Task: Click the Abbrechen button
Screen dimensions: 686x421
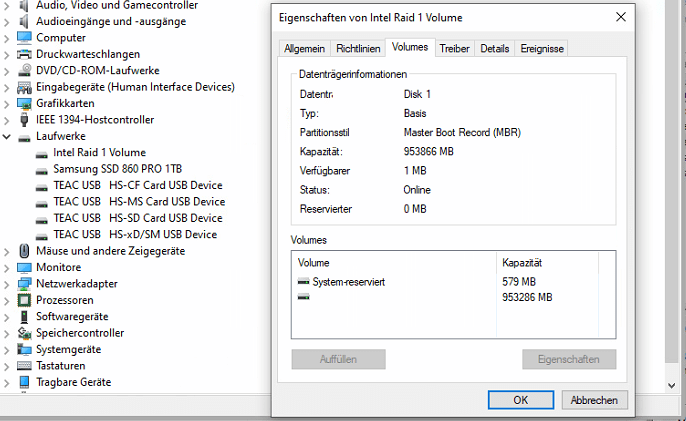Action: [x=594, y=400]
